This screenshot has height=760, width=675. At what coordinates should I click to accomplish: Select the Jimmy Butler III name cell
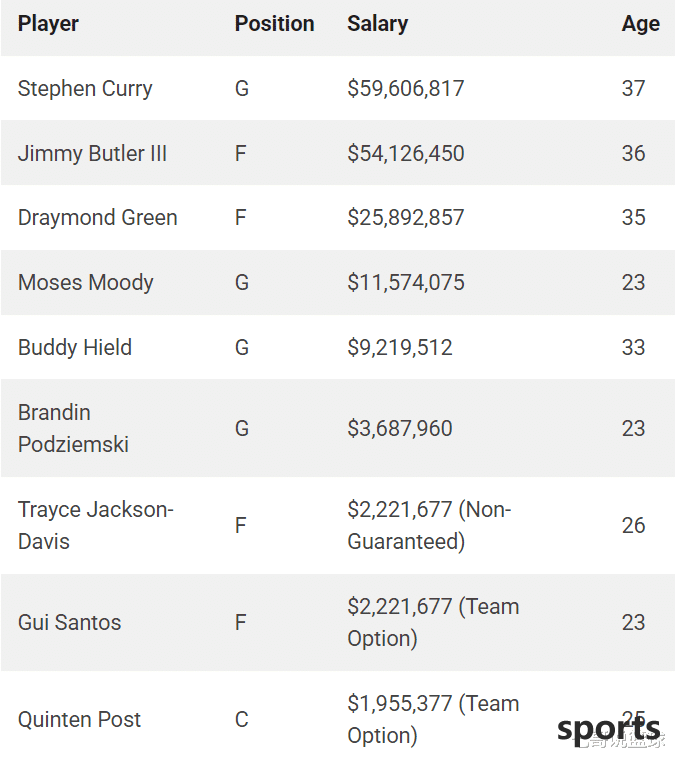[x=92, y=154]
